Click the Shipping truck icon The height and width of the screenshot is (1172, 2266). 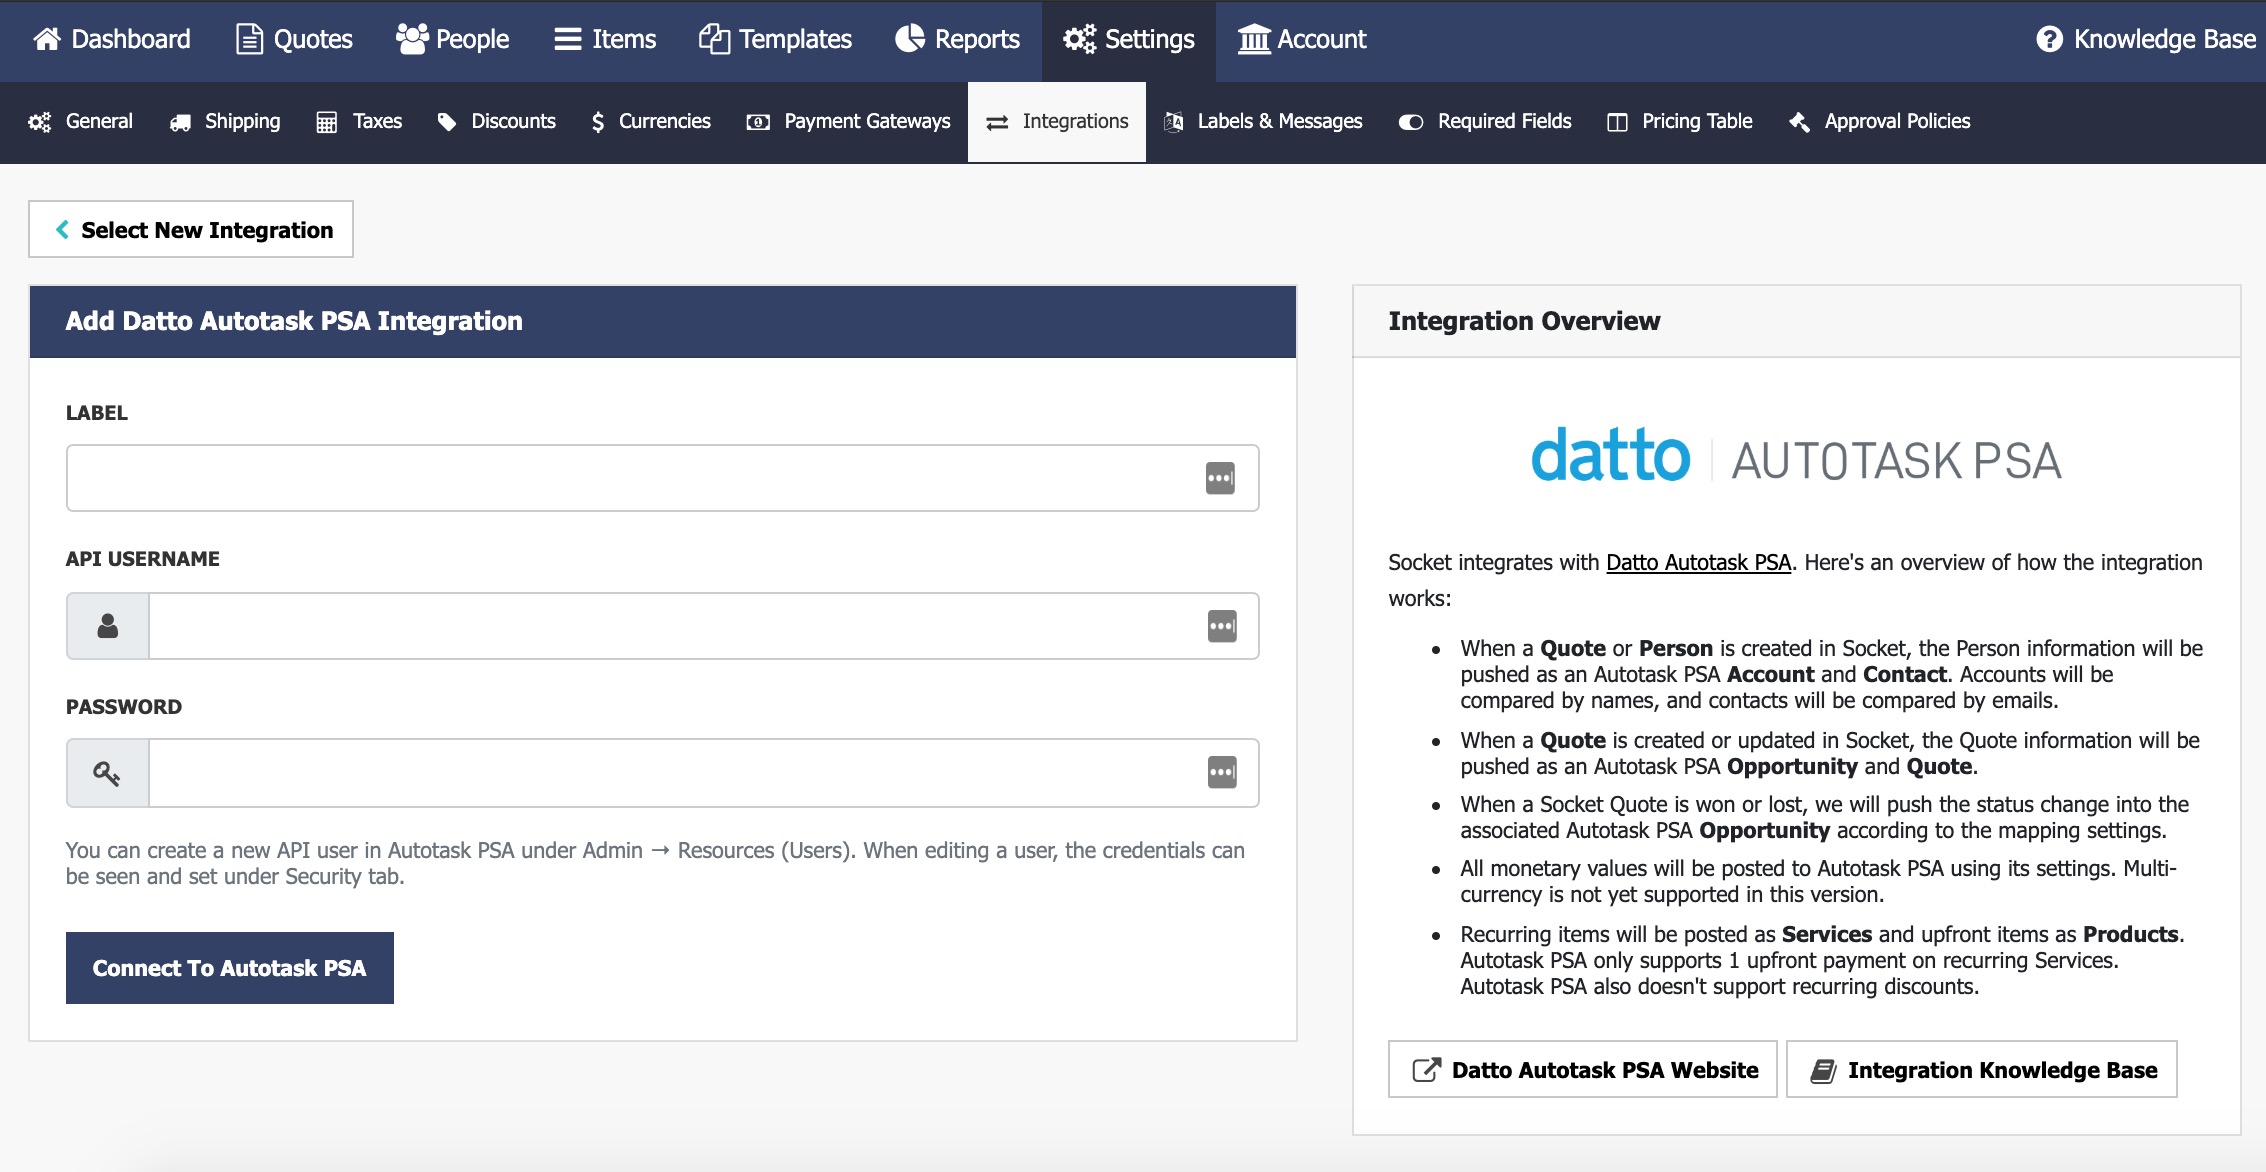(x=180, y=122)
